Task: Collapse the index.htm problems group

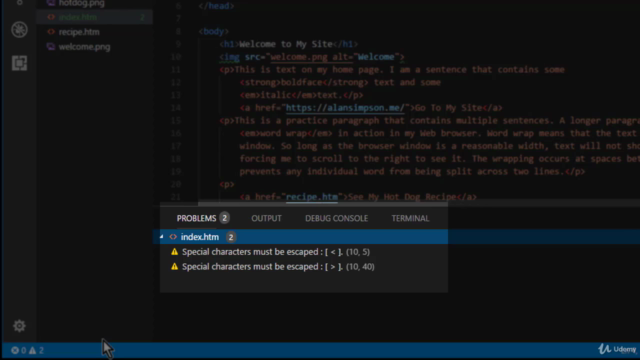Action: pos(162,237)
